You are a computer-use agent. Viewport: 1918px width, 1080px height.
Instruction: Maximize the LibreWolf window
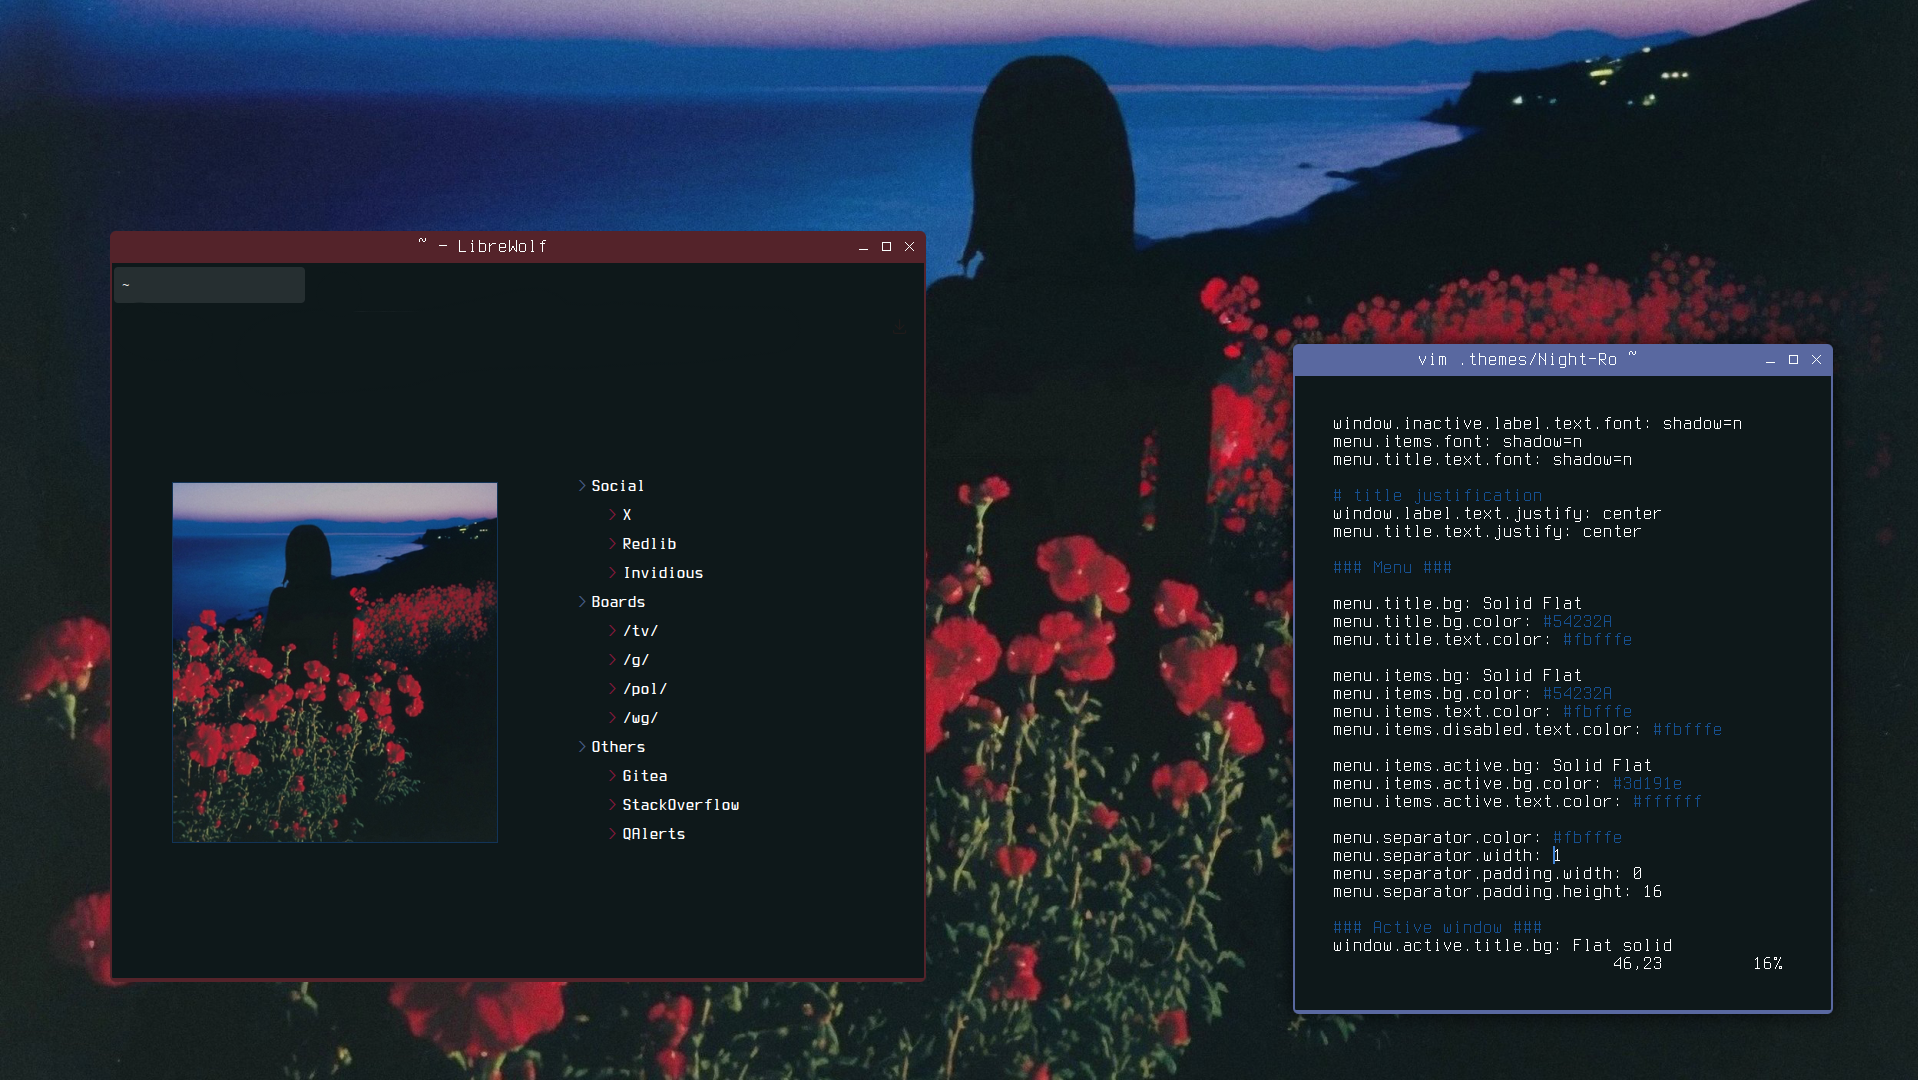[x=886, y=246]
